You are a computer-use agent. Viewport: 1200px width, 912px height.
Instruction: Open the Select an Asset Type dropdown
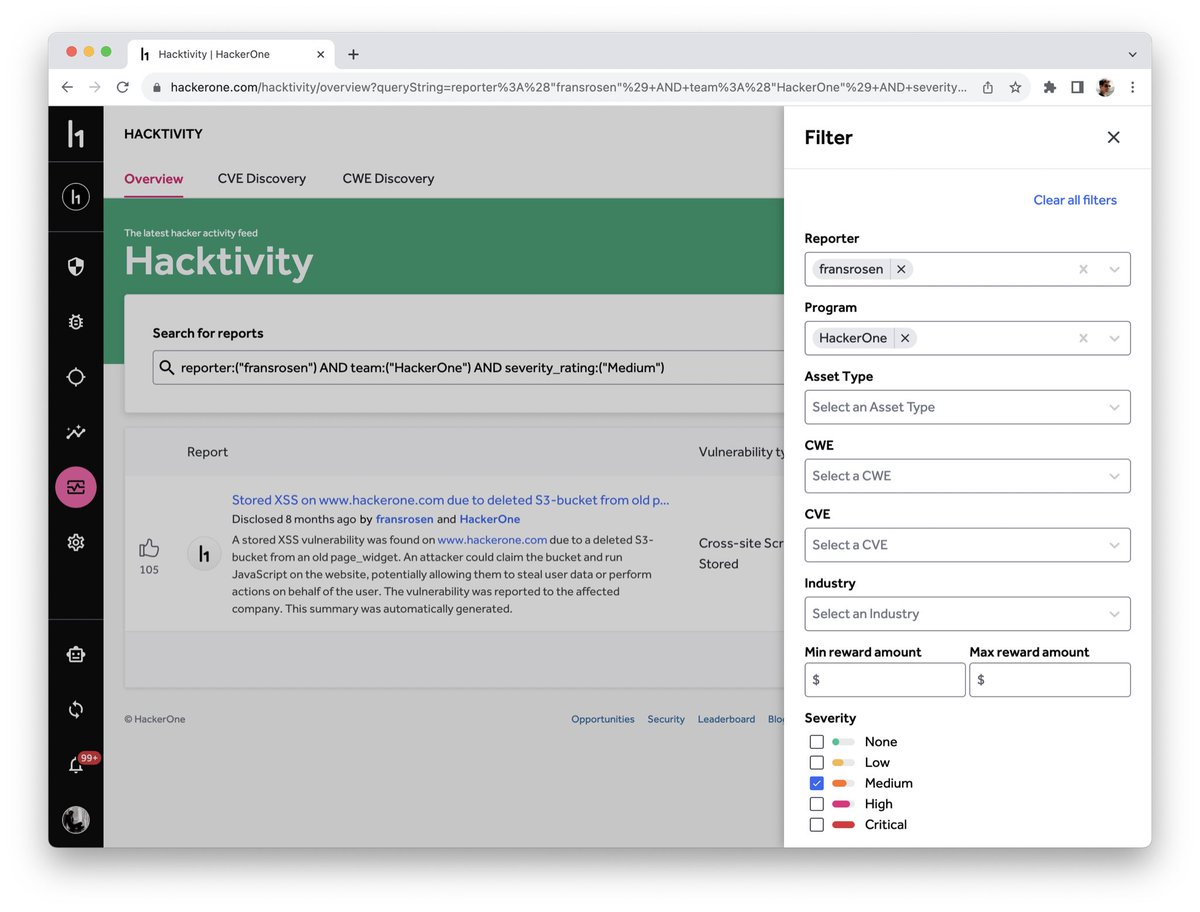[x=966, y=407]
